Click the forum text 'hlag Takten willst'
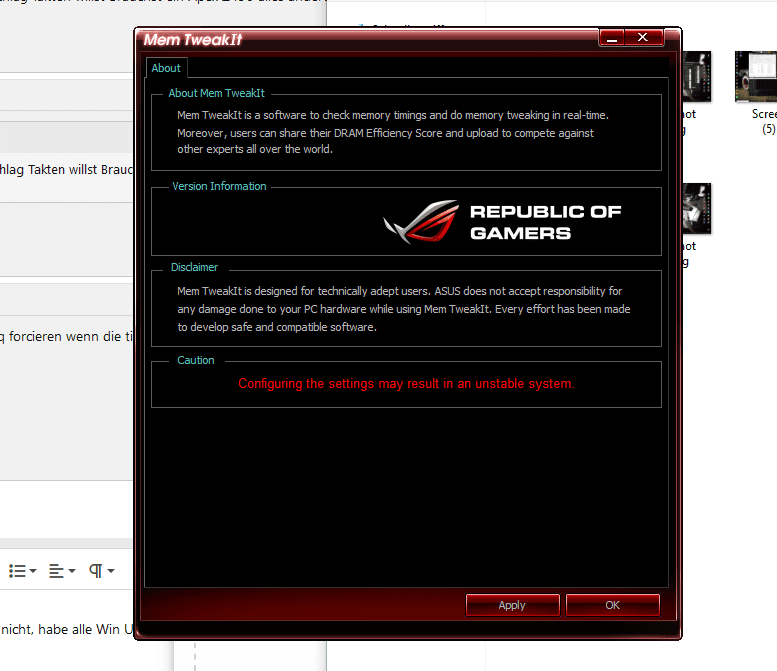This screenshot has width=777, height=671. [x=49, y=169]
